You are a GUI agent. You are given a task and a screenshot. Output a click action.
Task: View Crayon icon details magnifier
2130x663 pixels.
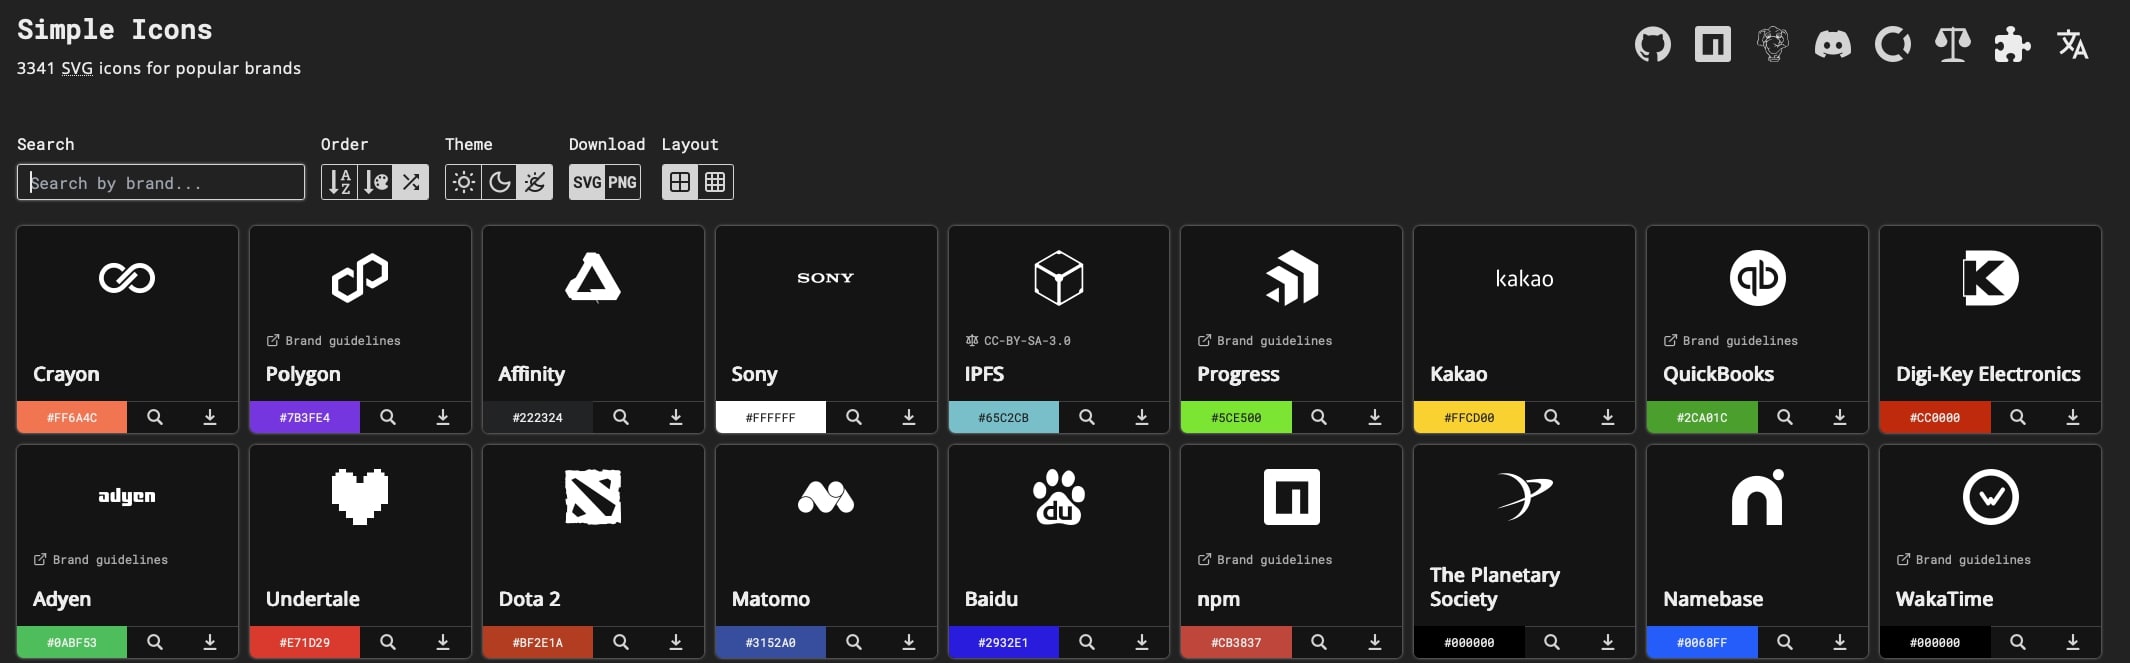click(155, 417)
